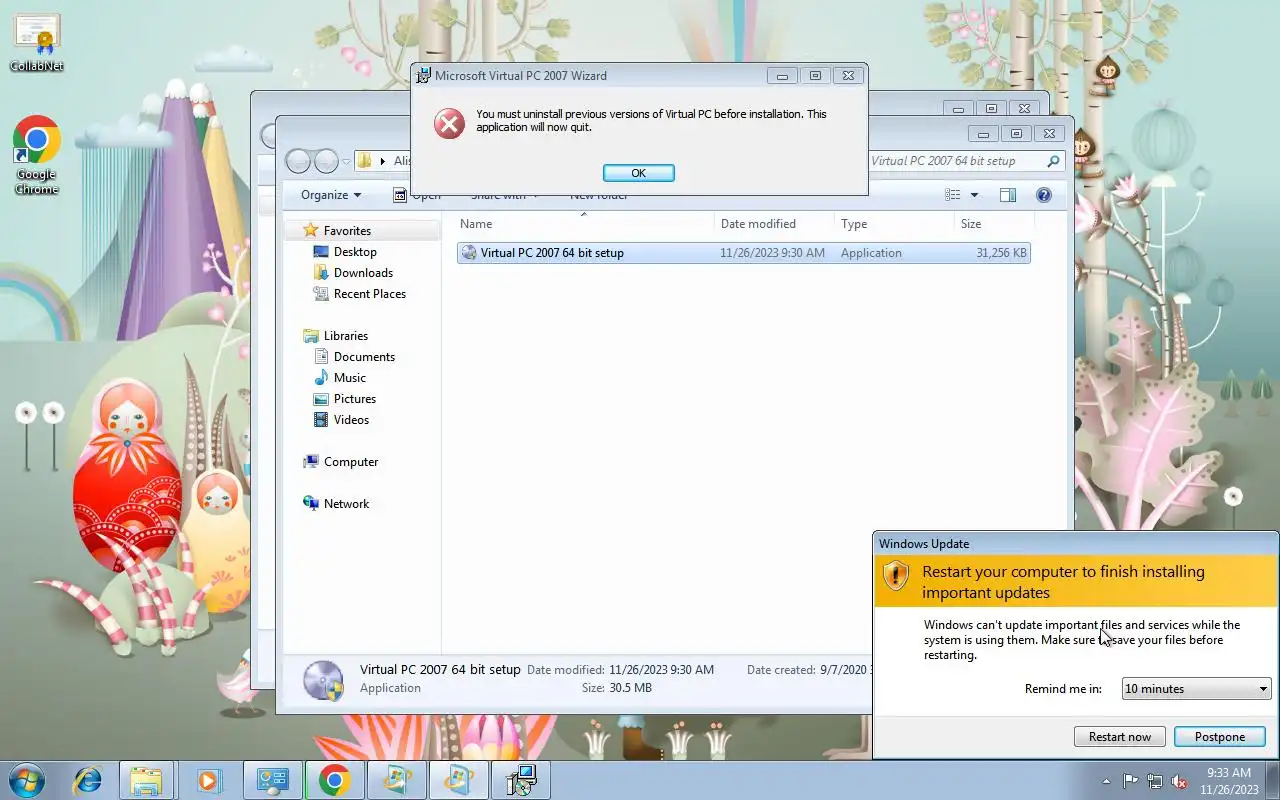Open the muted volume tray icon
This screenshot has height=800, width=1280.
[x=1179, y=781]
